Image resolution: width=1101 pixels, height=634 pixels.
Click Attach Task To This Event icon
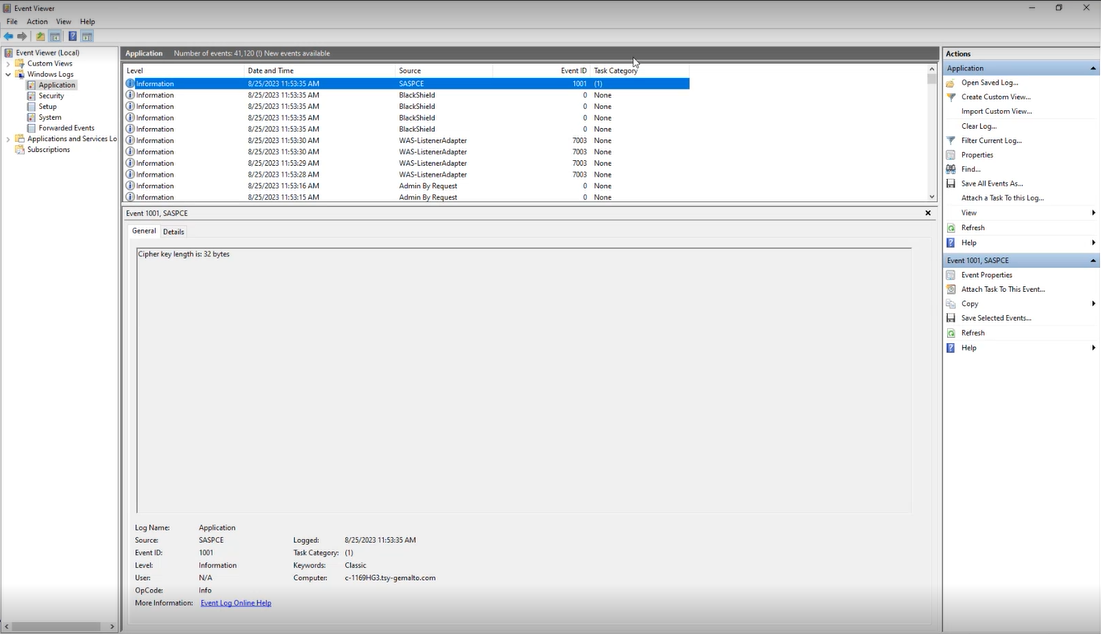951,289
